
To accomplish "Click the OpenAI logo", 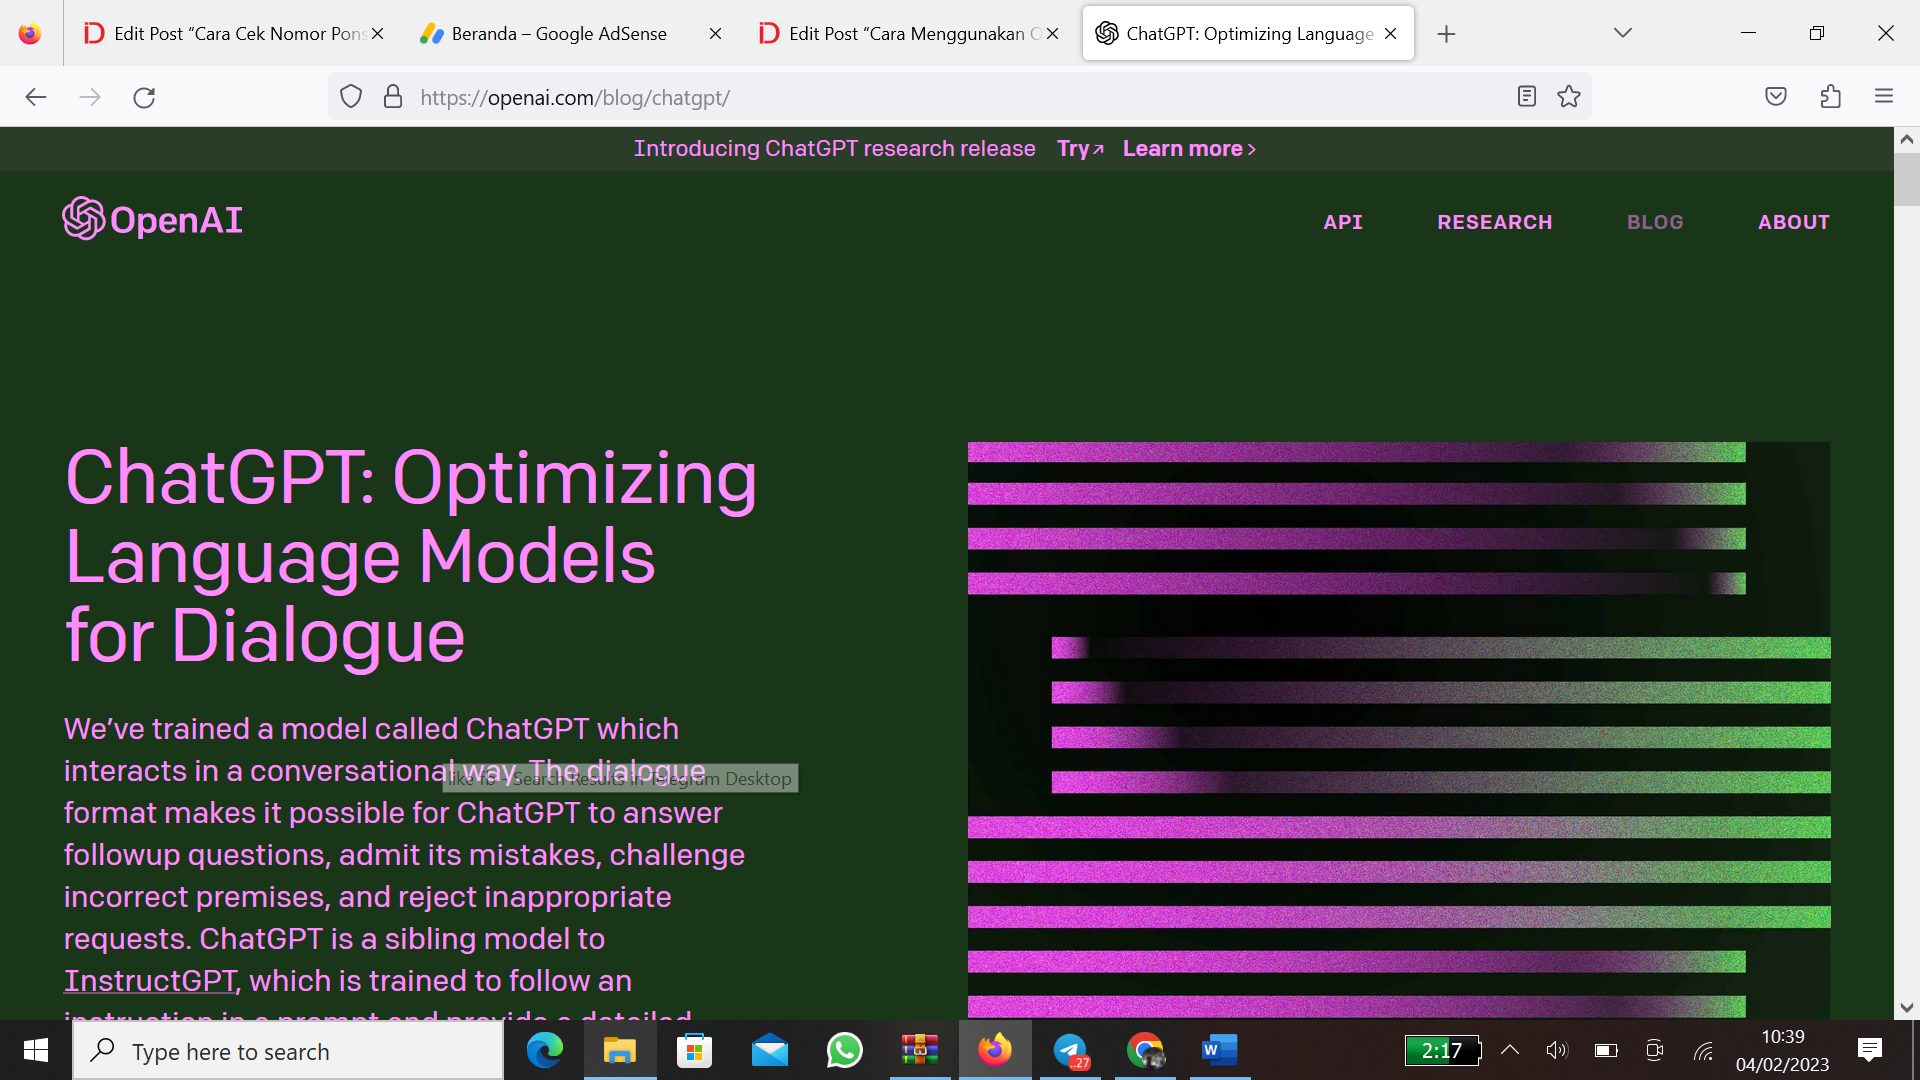I will pyautogui.click(x=152, y=219).
